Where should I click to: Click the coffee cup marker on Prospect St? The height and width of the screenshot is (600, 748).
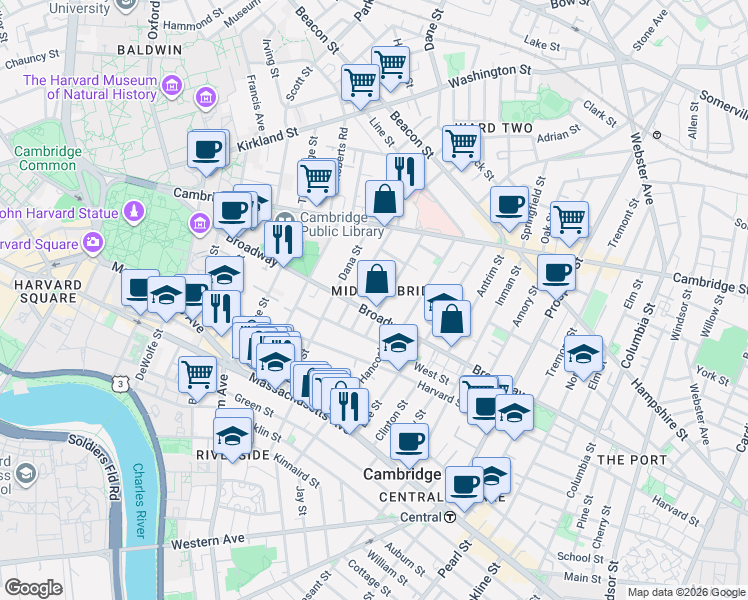tap(556, 274)
